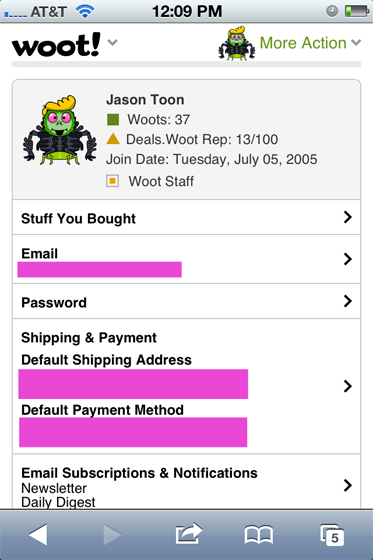
Task: Open the Email settings row
Action: (x=186, y=259)
